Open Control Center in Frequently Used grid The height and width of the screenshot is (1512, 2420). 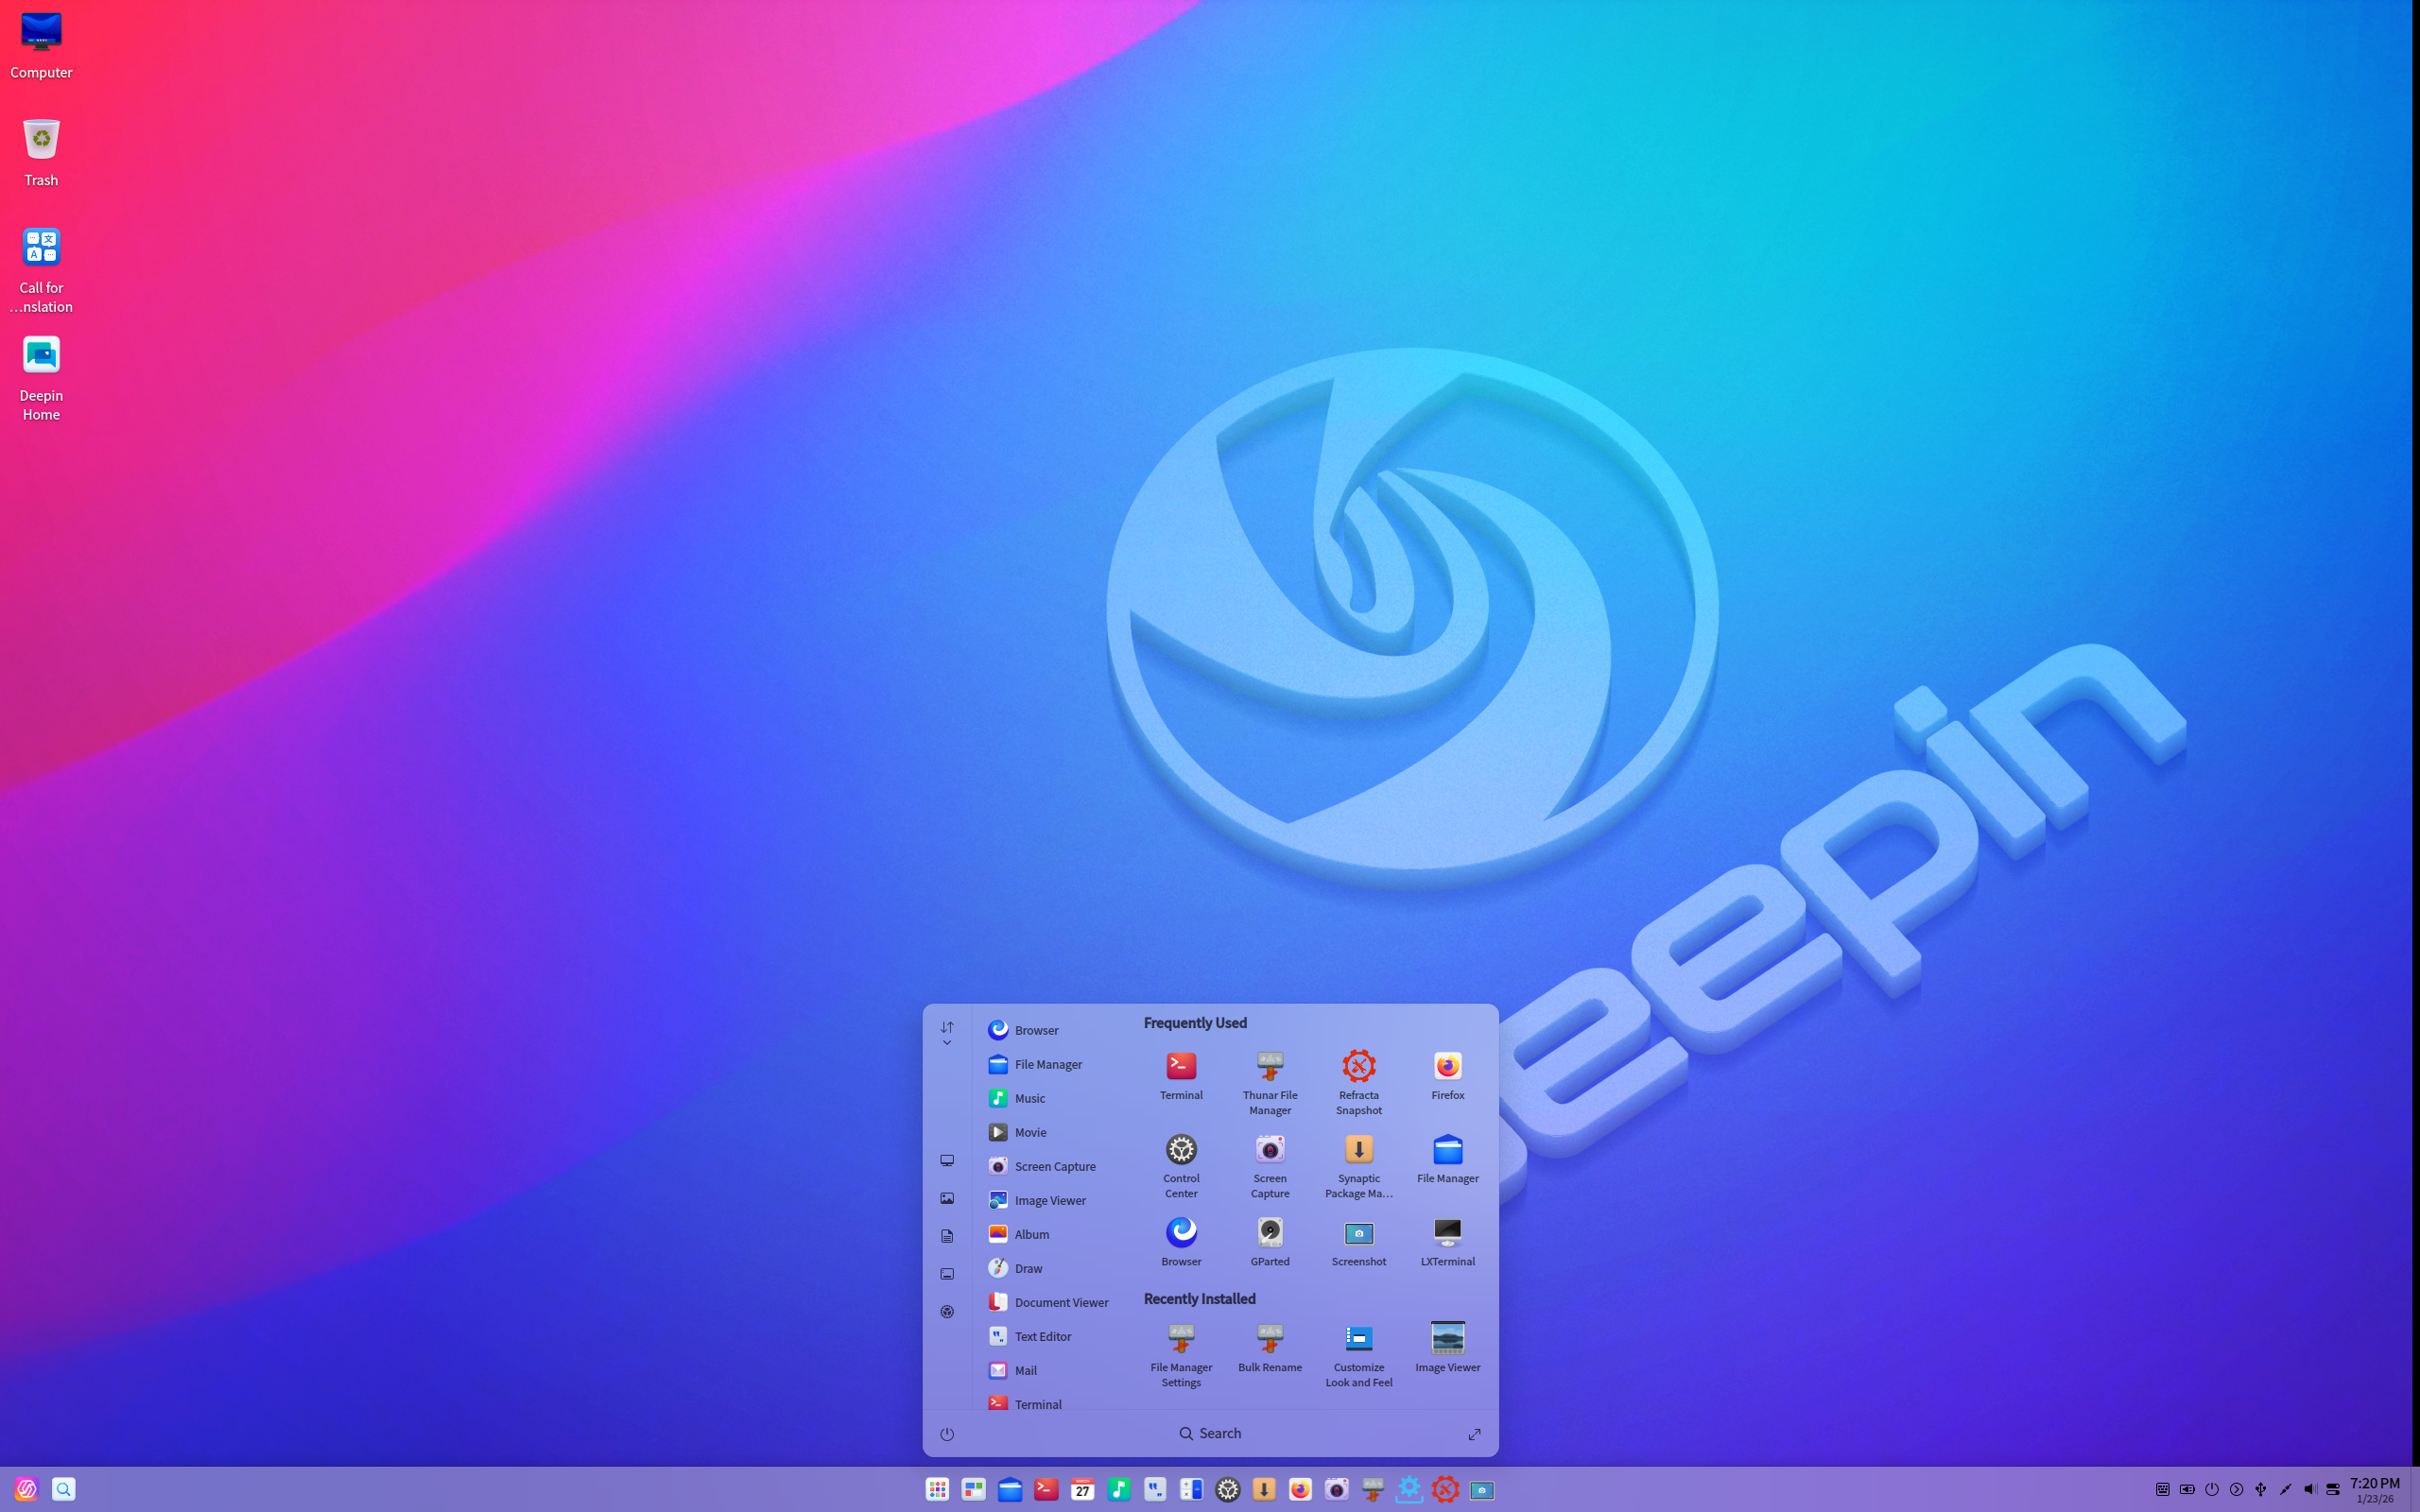(x=1181, y=1164)
